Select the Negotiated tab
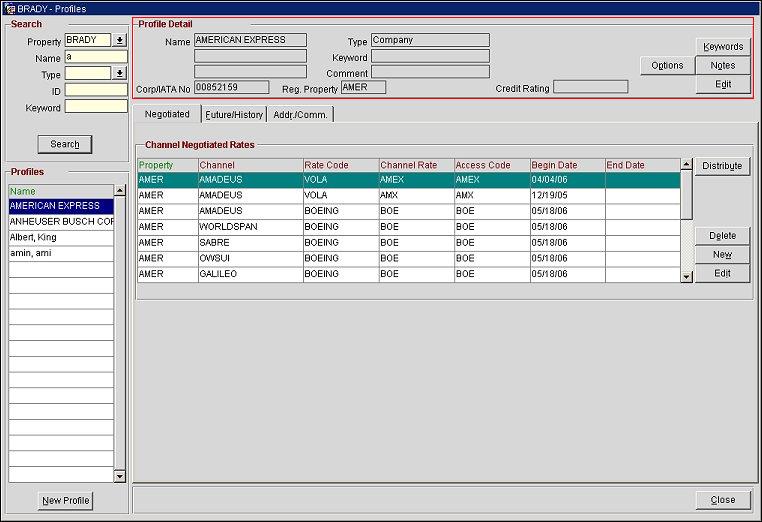This screenshot has height=522, width=762. [x=166, y=114]
